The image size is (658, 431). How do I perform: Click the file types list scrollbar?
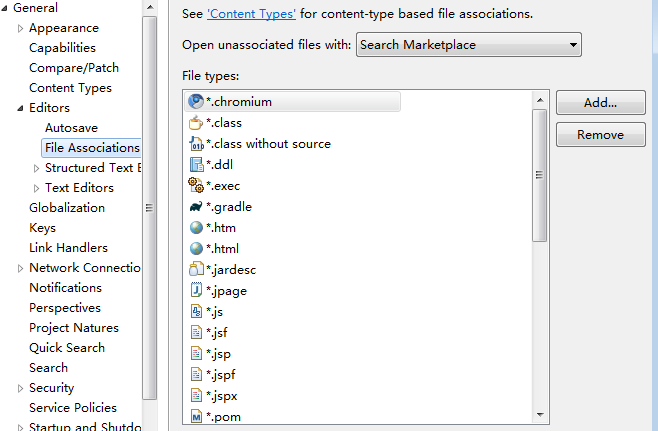click(540, 175)
